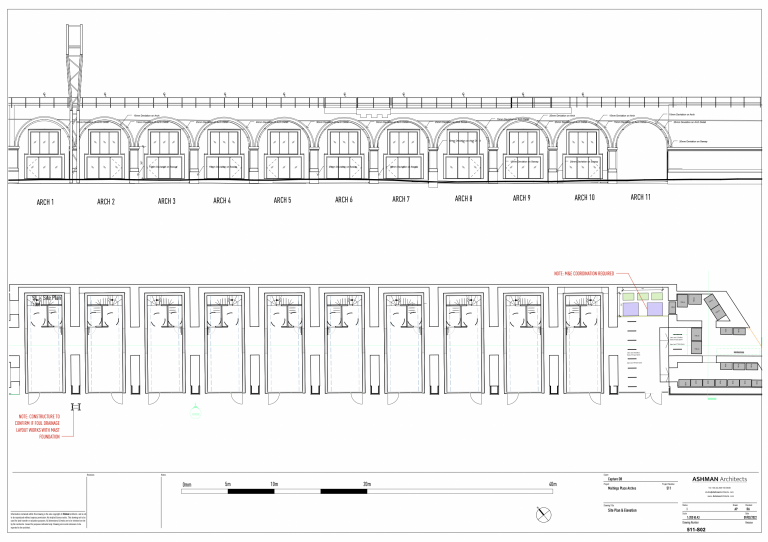Viewport: 768px width, 542px height.
Task: Click the ARCH 1 elevation label
Action: coord(45,202)
